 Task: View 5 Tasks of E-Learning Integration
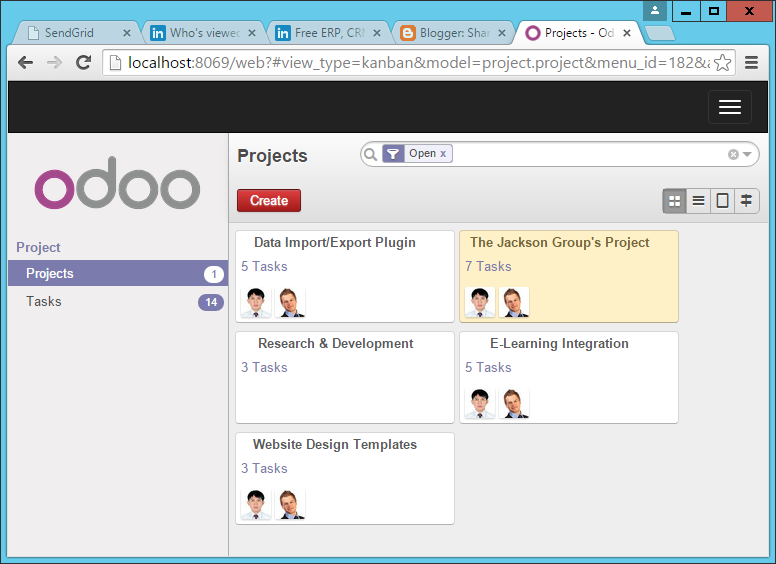(488, 367)
